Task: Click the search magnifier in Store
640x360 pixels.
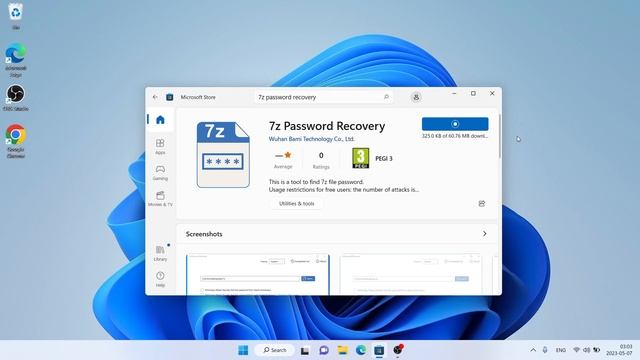Action: point(386,97)
